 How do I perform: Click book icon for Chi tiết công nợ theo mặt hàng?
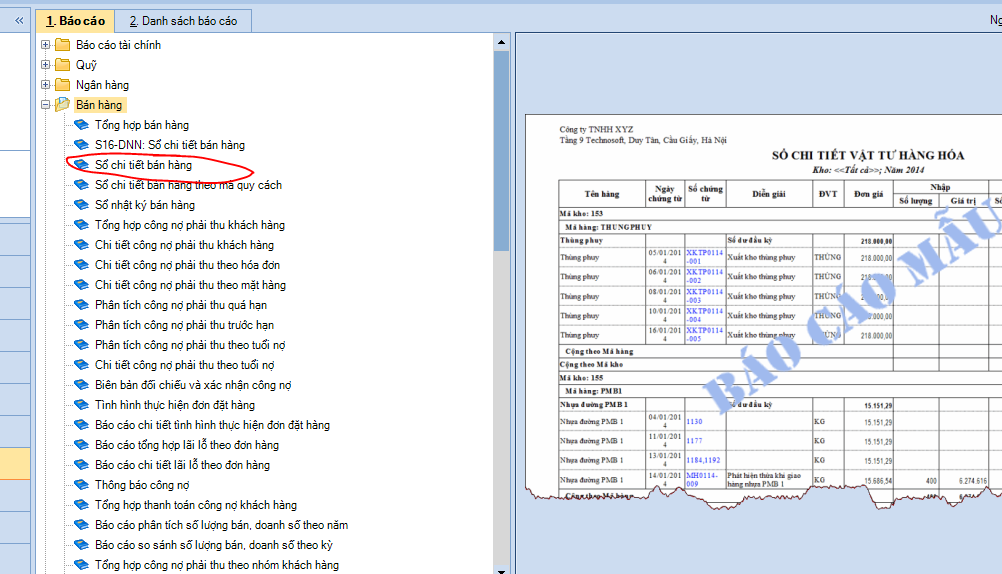pos(81,284)
